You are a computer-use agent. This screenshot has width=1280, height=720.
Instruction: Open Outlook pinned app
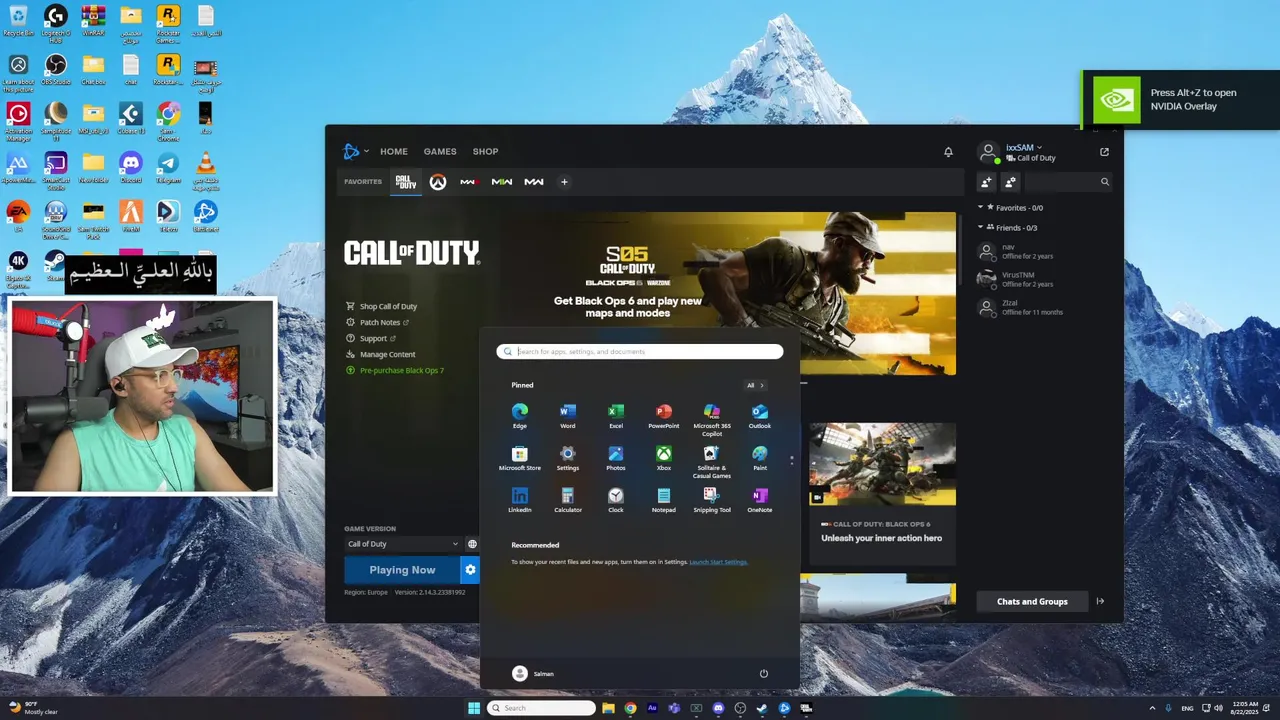pos(760,416)
